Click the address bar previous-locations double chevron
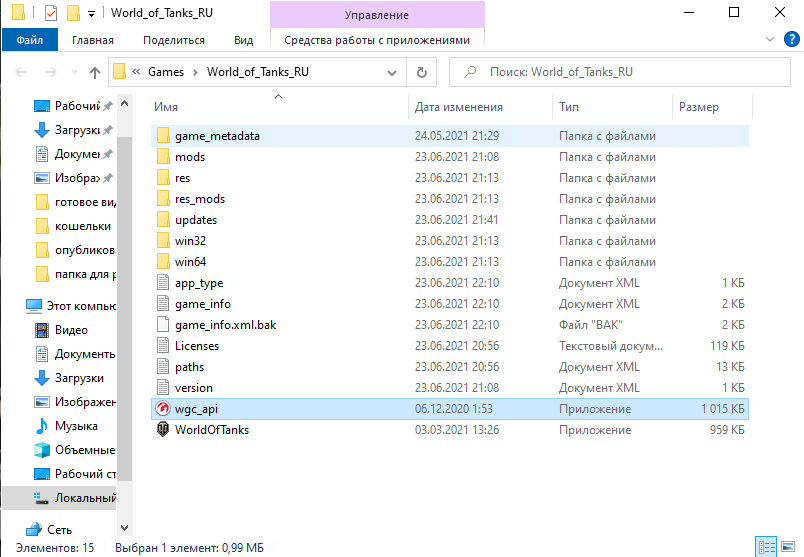Viewport: 804px width, 557px height. click(x=136, y=72)
